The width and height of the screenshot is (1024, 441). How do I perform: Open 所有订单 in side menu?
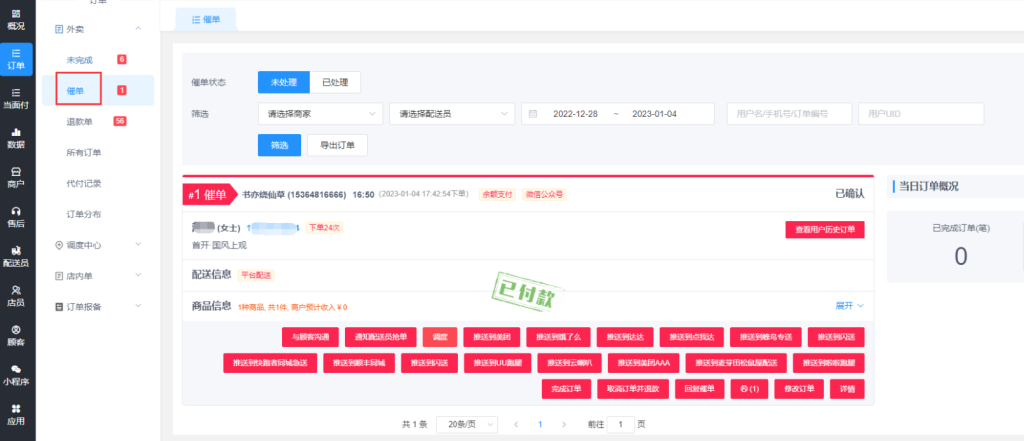pos(84,153)
